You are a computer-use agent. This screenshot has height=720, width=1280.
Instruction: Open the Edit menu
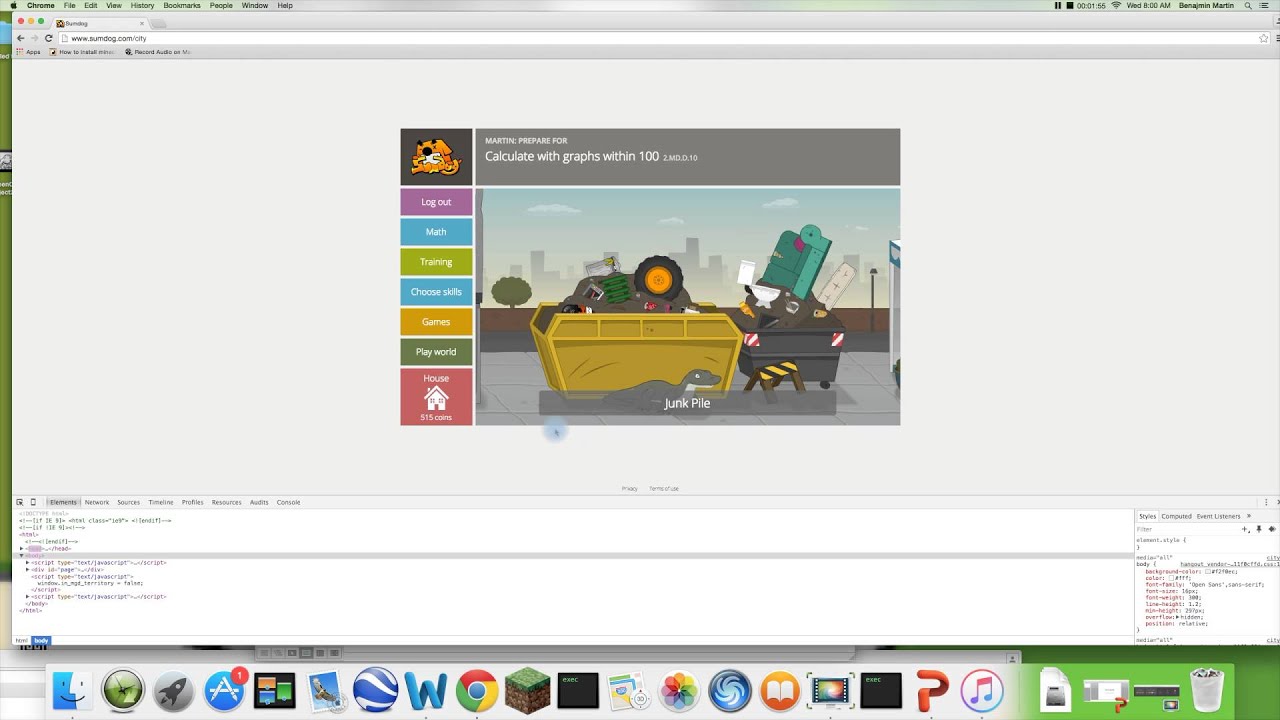[91, 5]
